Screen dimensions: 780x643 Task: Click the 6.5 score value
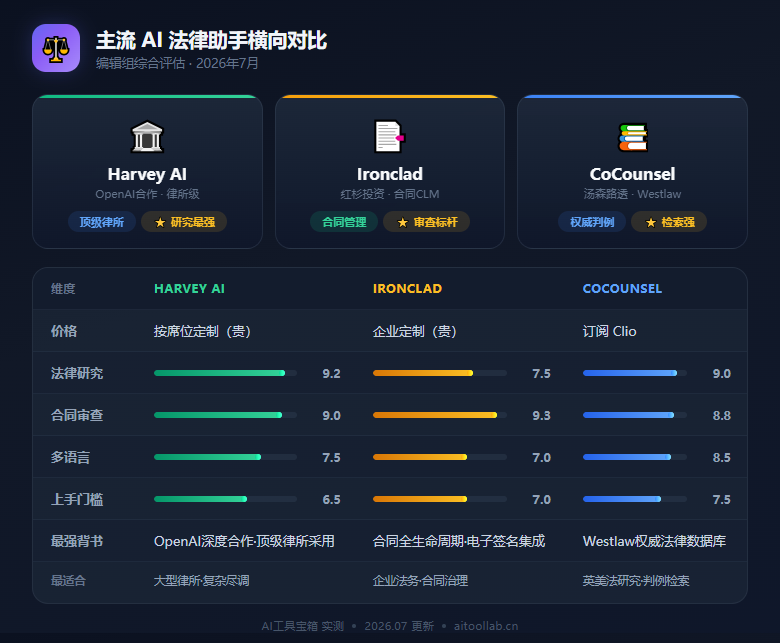pos(331,499)
